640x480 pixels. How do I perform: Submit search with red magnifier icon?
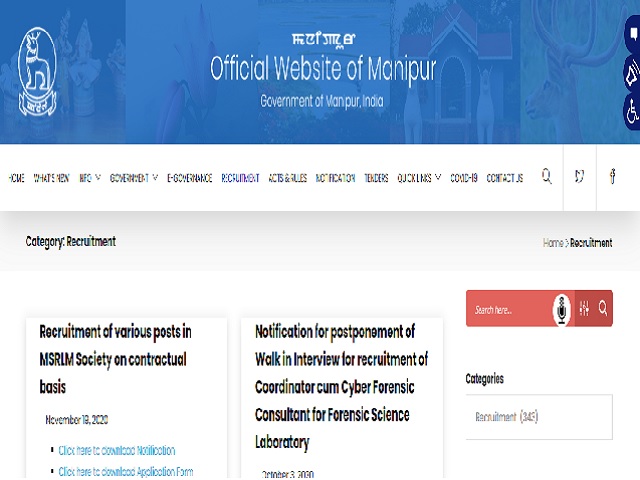point(603,308)
